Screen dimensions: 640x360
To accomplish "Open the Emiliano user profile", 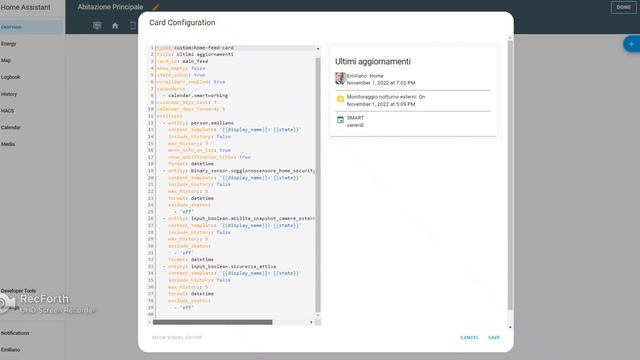I will (x=32, y=350).
